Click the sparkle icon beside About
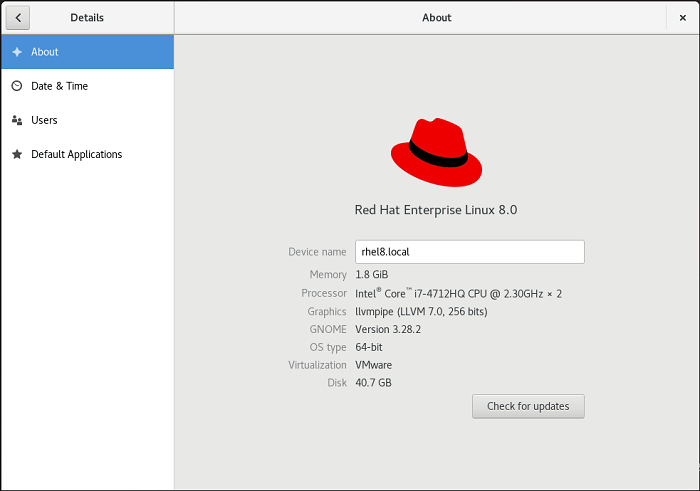This screenshot has width=700, height=491. pyautogui.click(x=17, y=52)
